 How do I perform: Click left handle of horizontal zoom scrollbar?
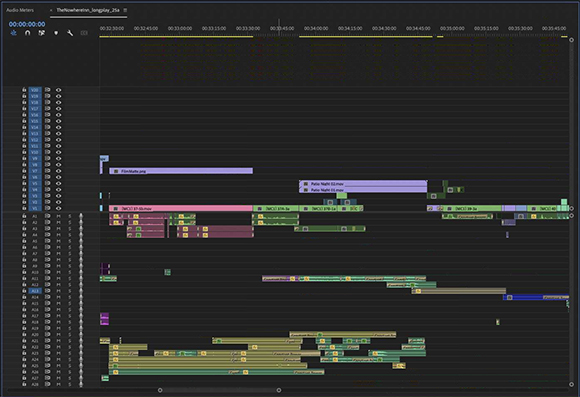coord(160,390)
